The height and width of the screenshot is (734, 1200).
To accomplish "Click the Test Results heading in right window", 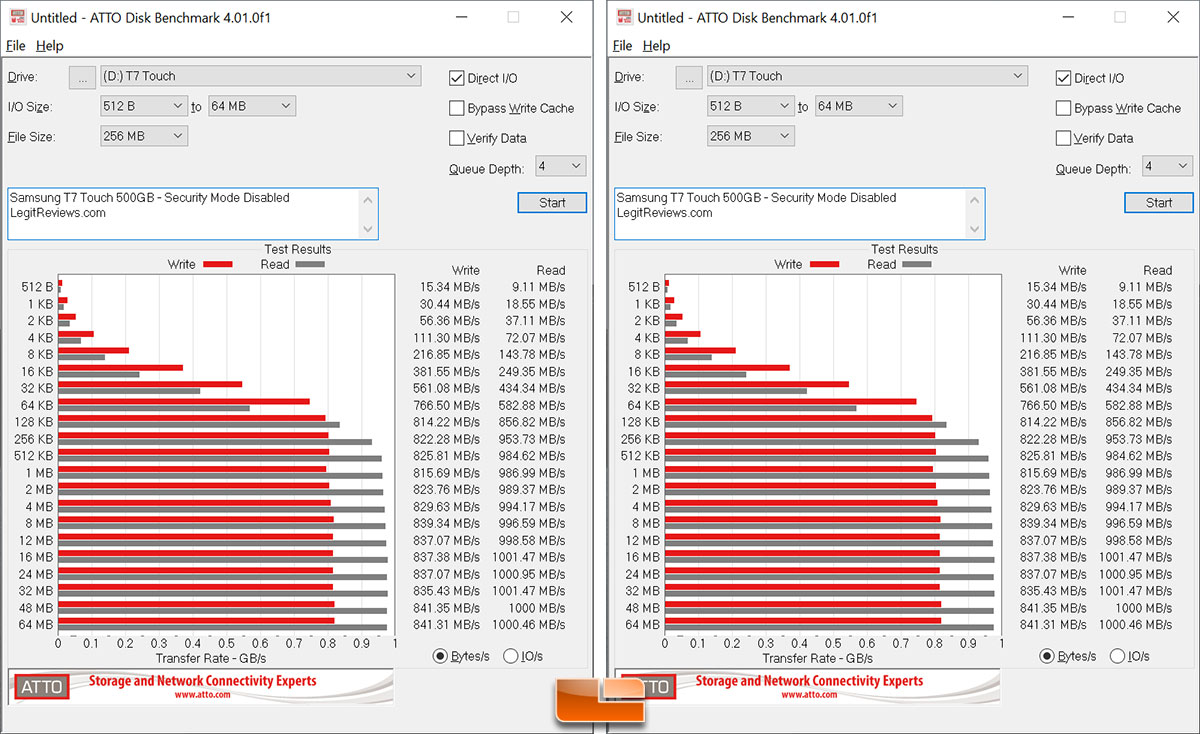I will (905, 249).
